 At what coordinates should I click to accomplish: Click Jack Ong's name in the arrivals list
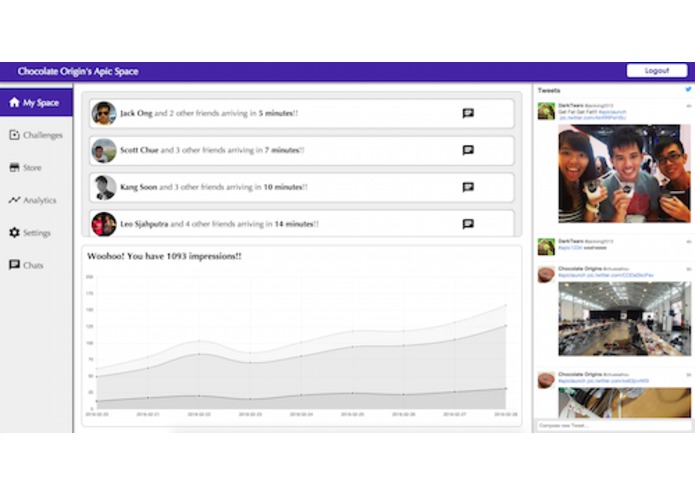pyautogui.click(x=137, y=113)
